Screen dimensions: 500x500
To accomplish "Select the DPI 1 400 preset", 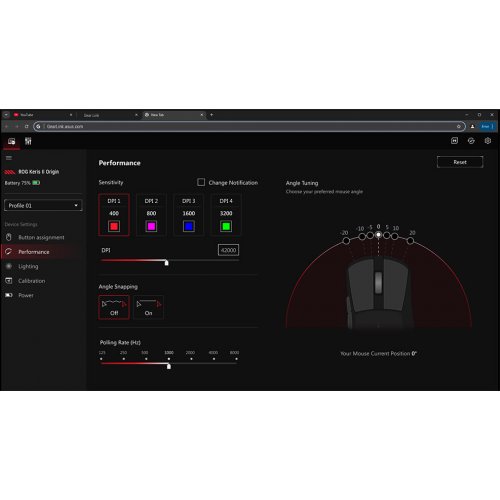I will (114, 215).
